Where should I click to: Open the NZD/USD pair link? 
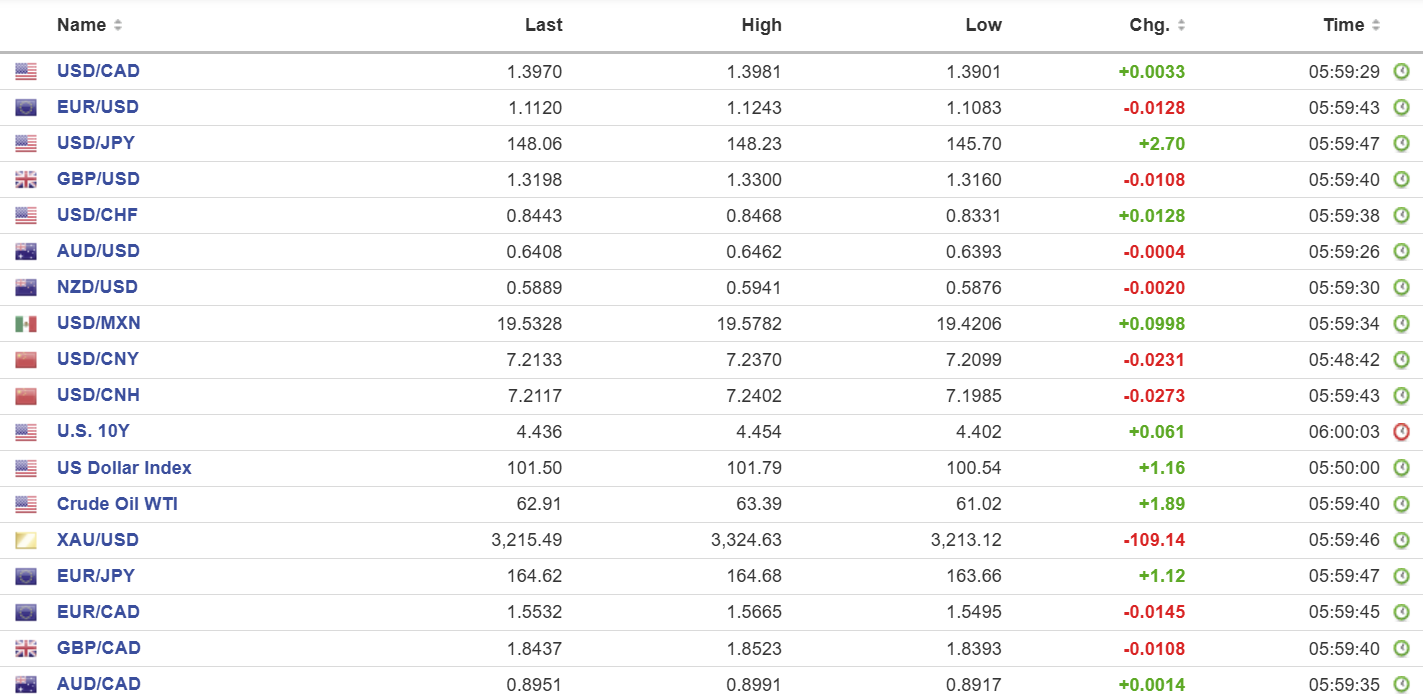(97, 287)
